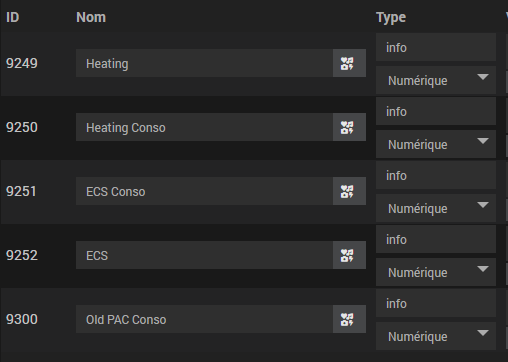Click the Type column header
Screen dimensions: 508x362
391,18
